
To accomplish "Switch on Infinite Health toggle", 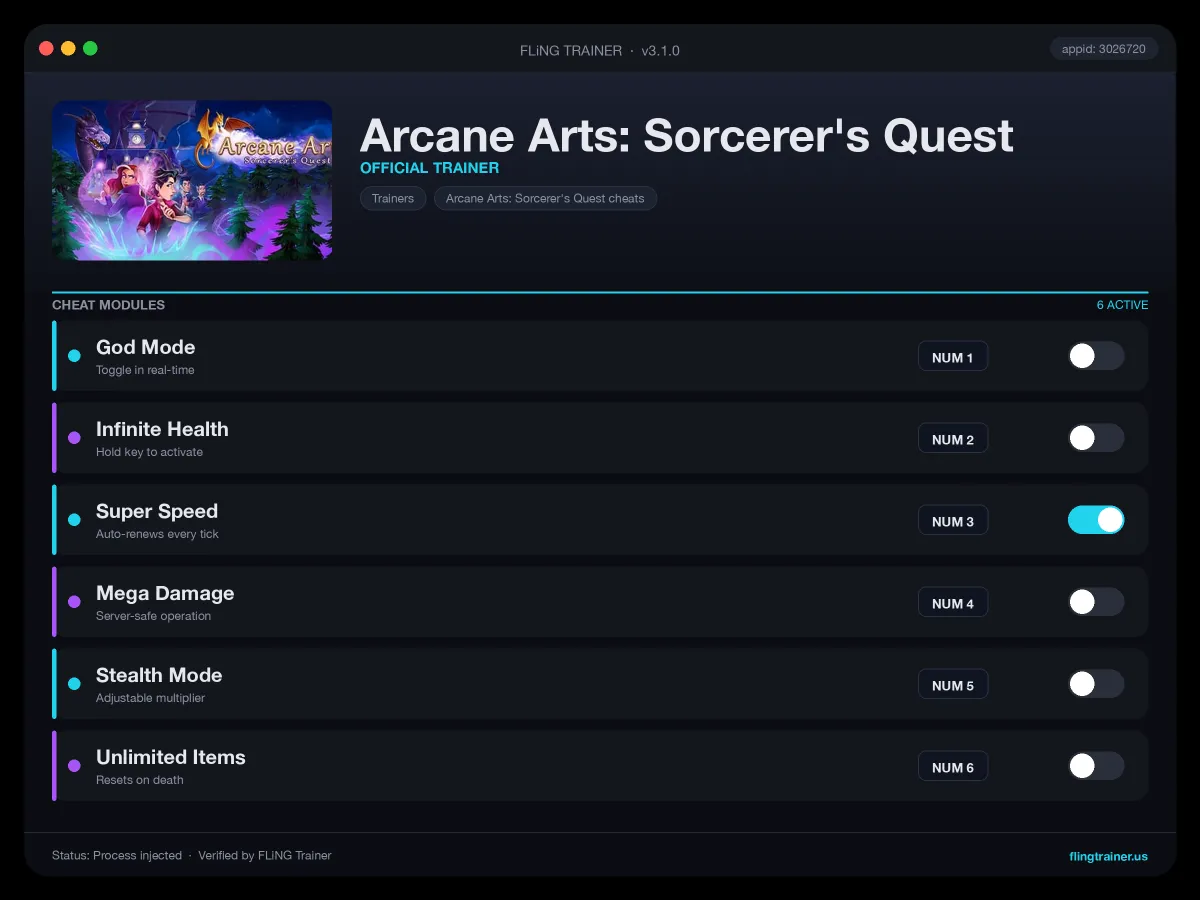I will [1096, 438].
